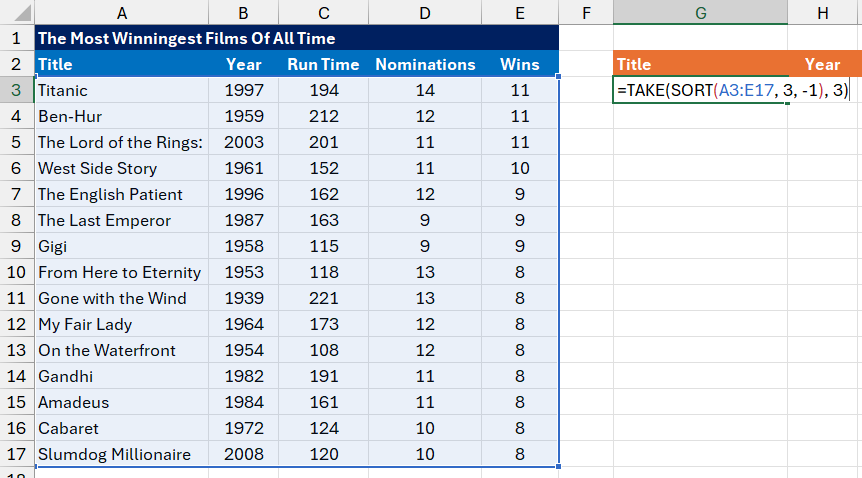Click run time value 194
This screenshot has width=862, height=478.
point(324,90)
